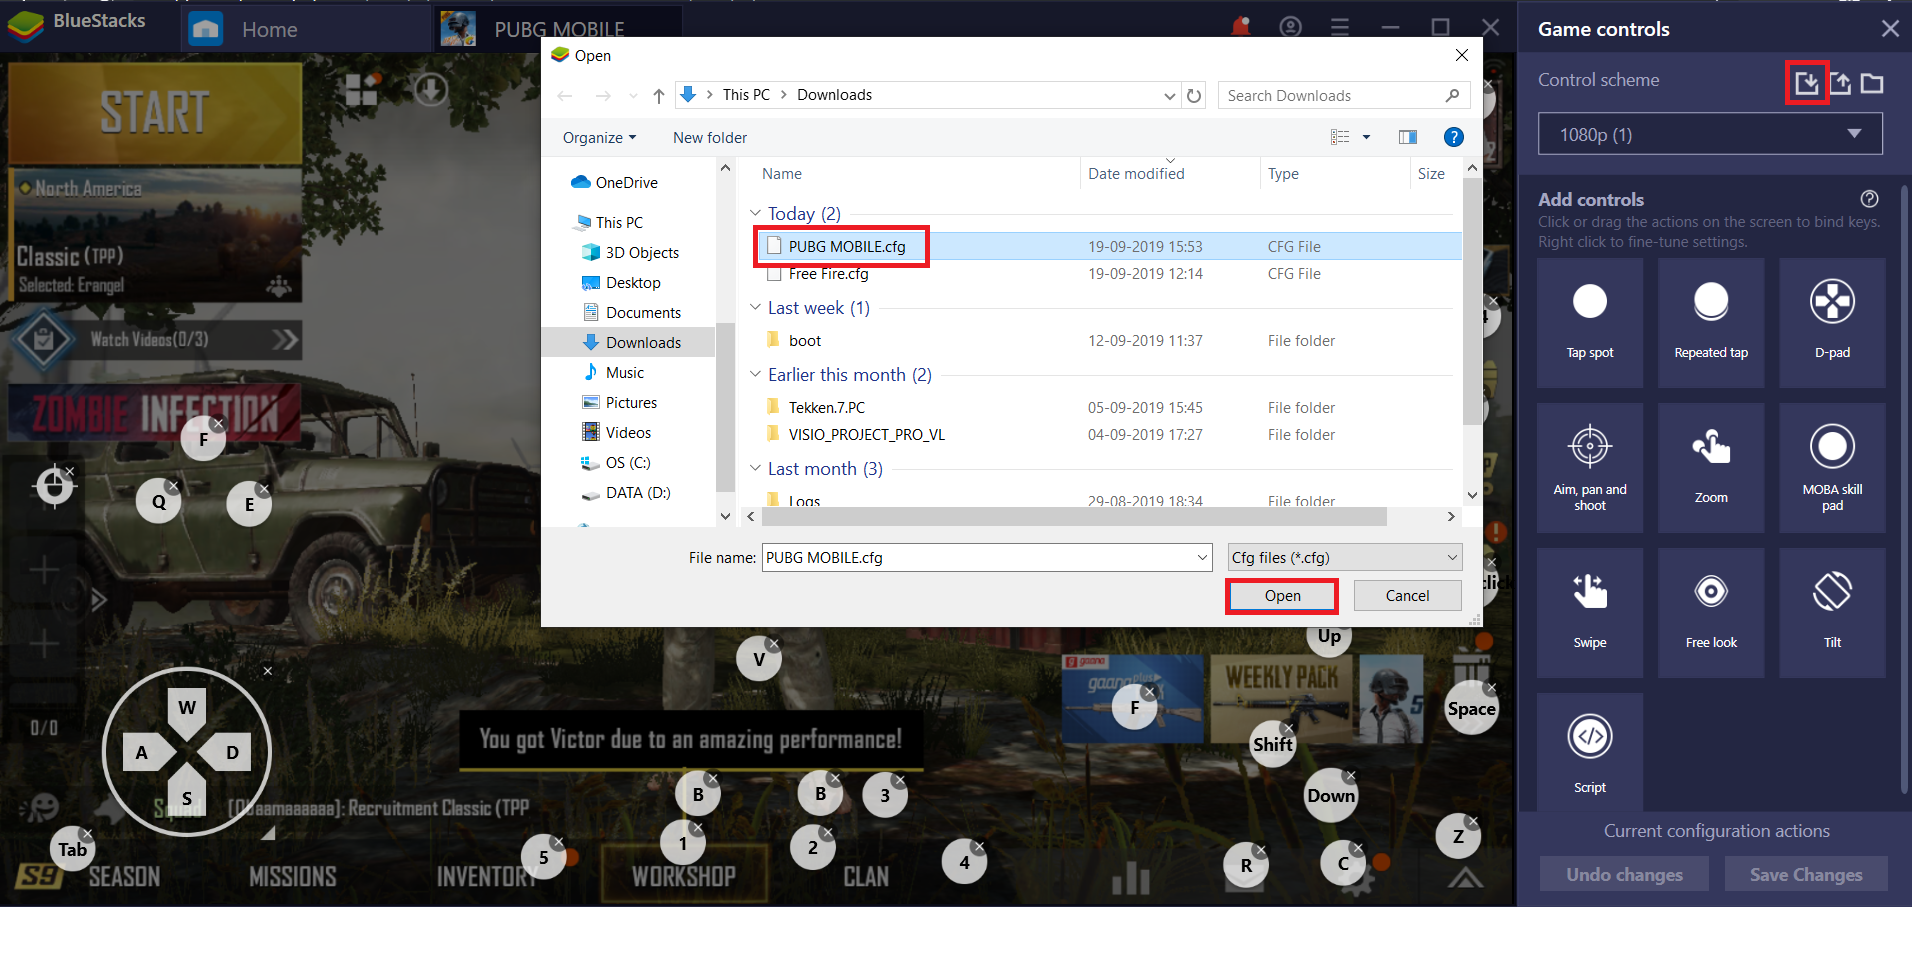This screenshot has width=1920, height=964.
Task: Cancel the Open dialog
Action: pos(1407,596)
